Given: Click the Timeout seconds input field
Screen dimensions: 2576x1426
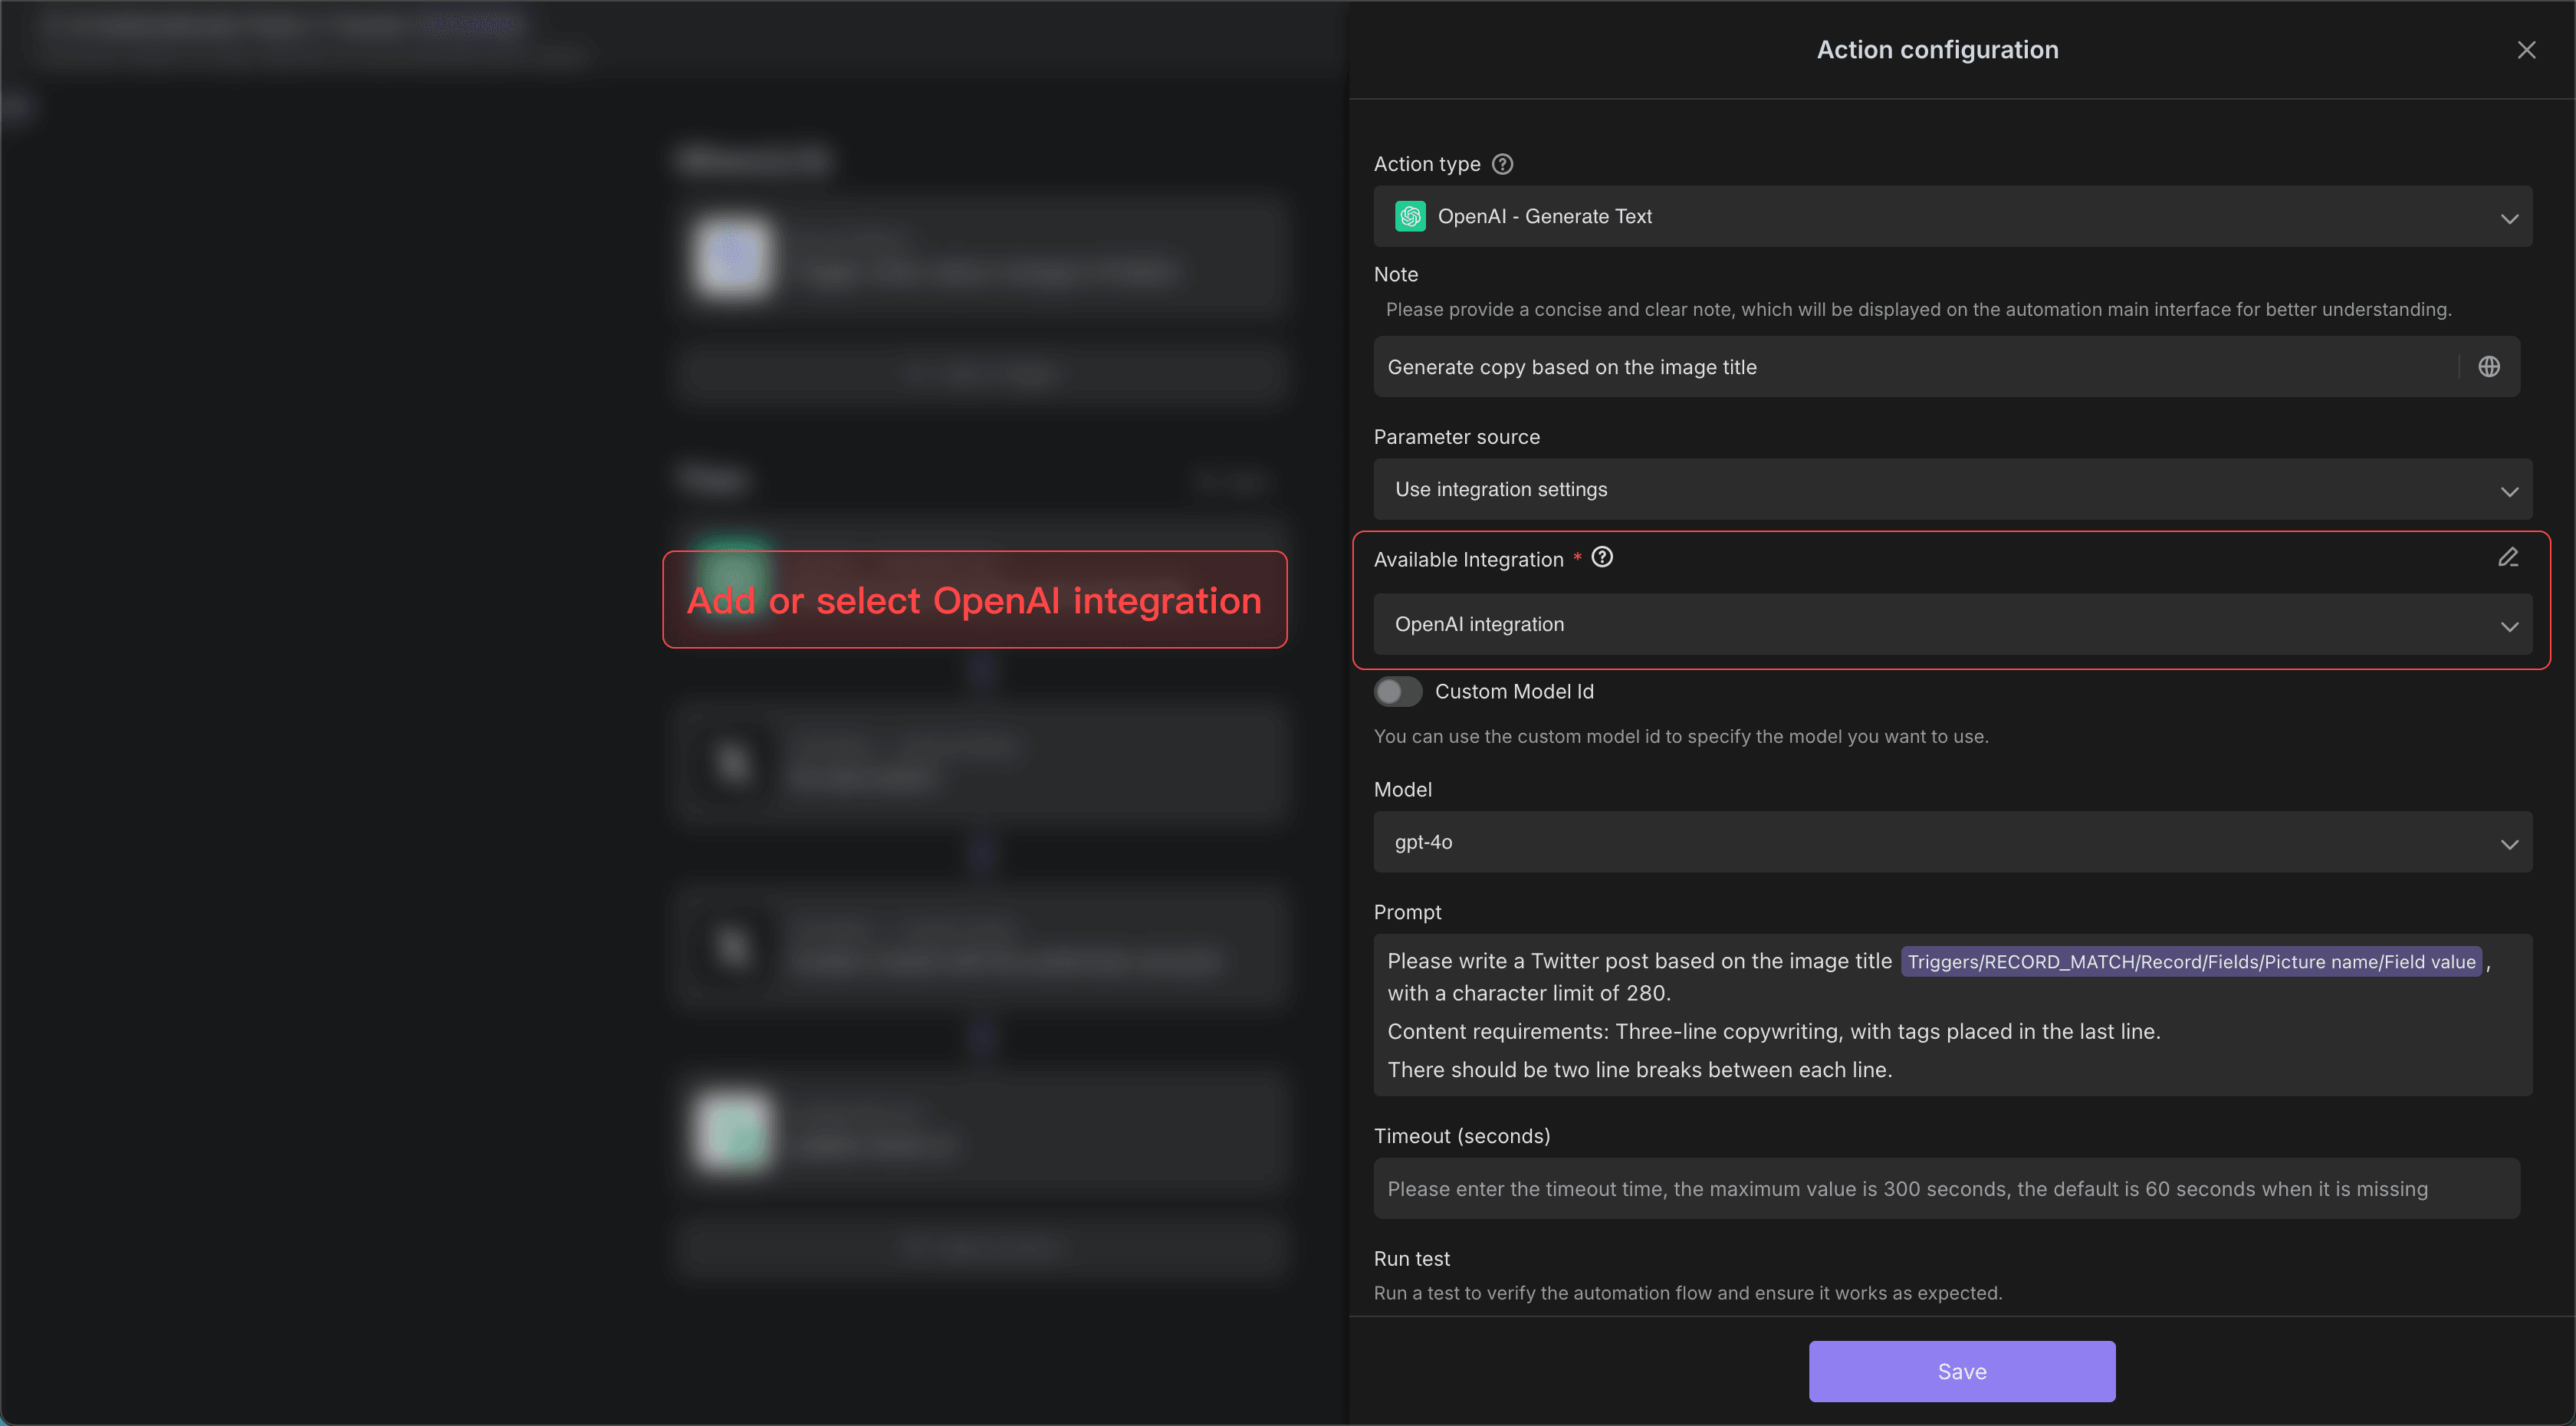Looking at the screenshot, I should [x=1946, y=1188].
